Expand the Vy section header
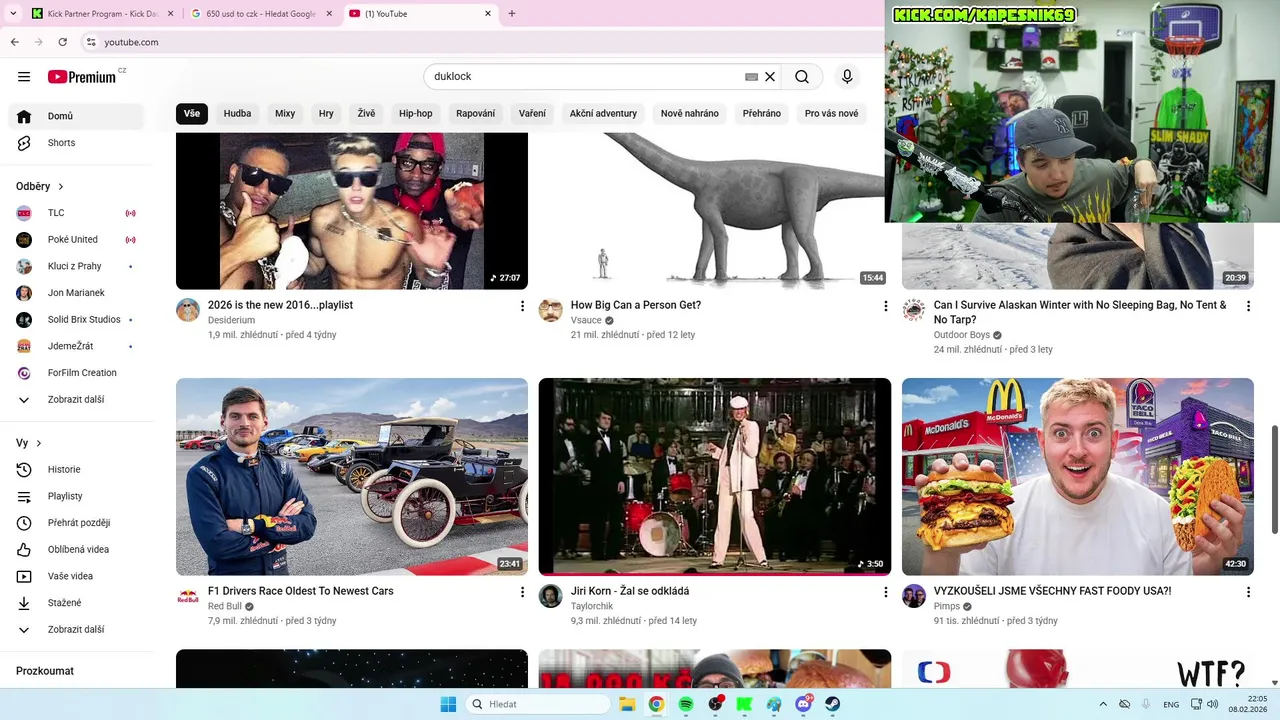The width and height of the screenshot is (1280, 720). [x=29, y=443]
